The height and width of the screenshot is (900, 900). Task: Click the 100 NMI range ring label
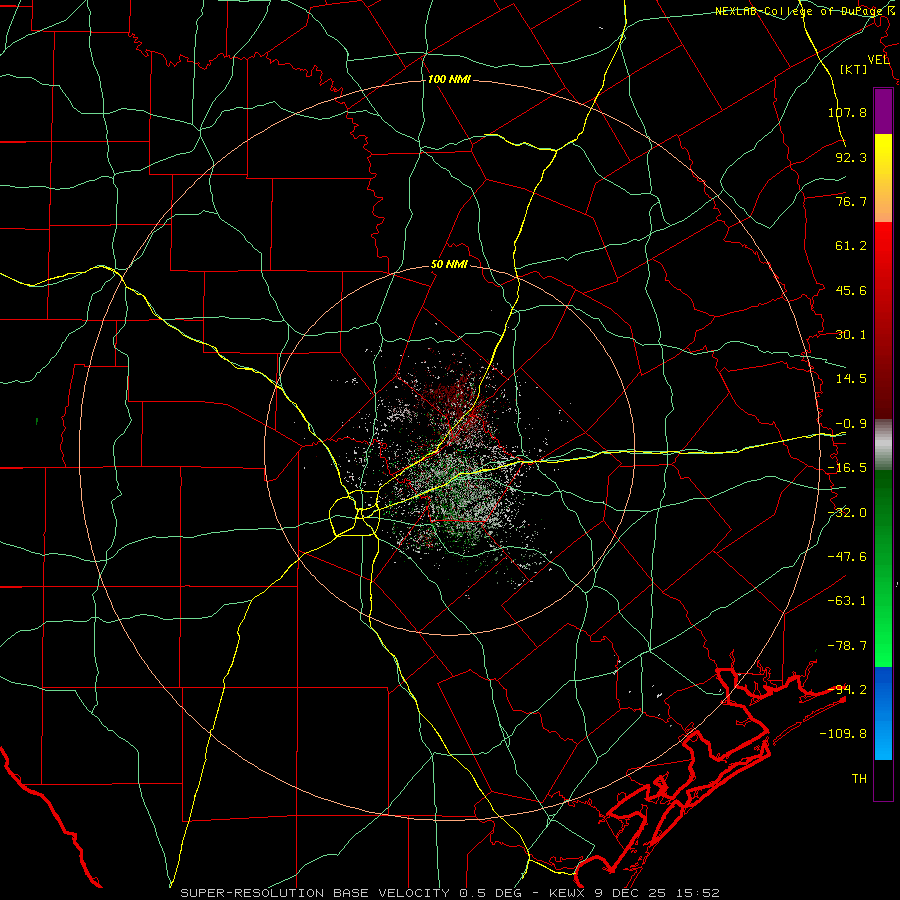449,79
